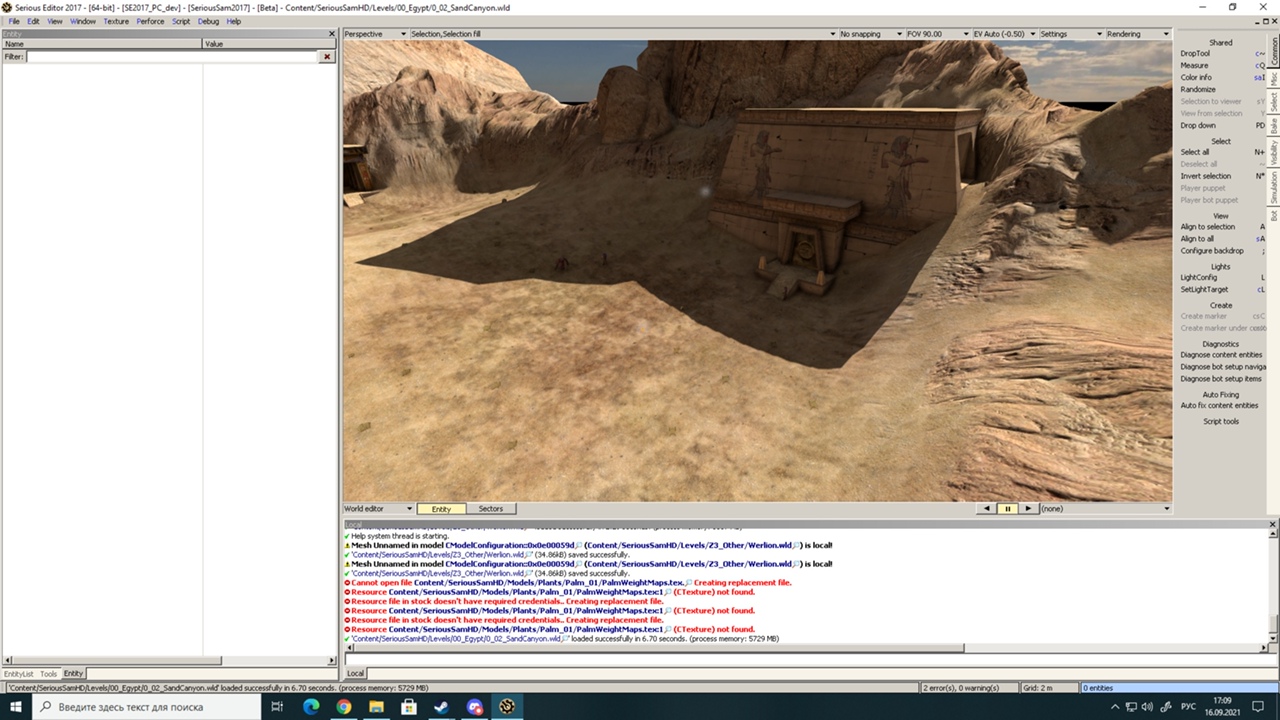Open the Rendering dropdown

pos(1137,34)
